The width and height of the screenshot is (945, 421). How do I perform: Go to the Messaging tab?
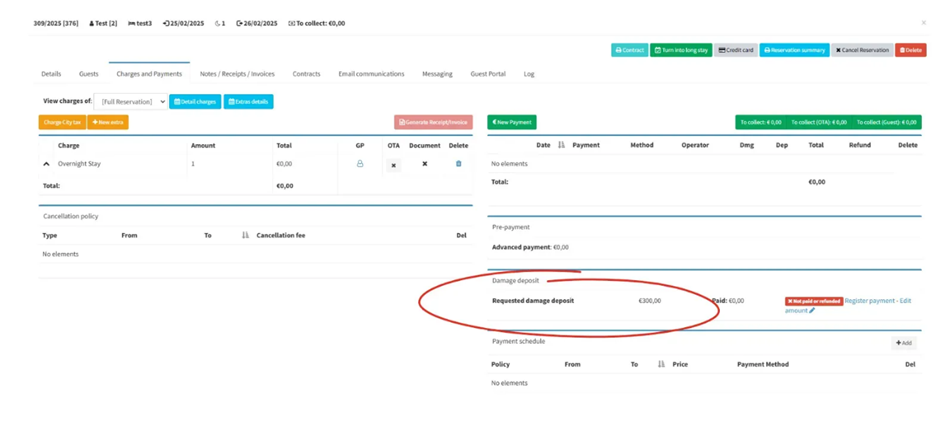click(437, 74)
